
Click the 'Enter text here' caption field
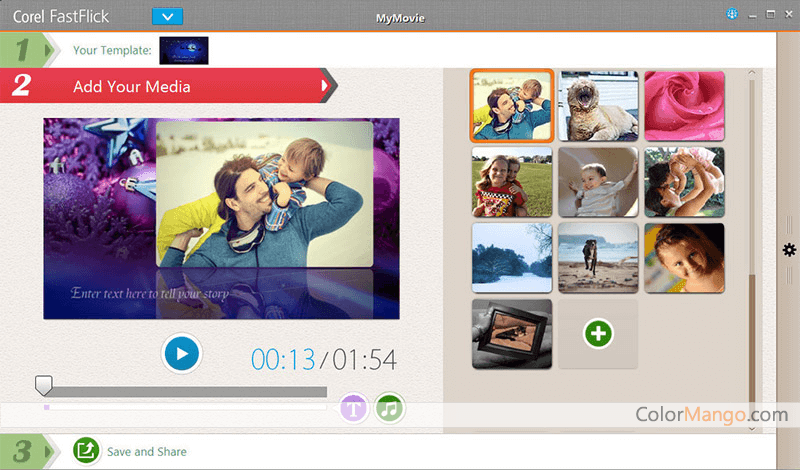click(x=150, y=294)
